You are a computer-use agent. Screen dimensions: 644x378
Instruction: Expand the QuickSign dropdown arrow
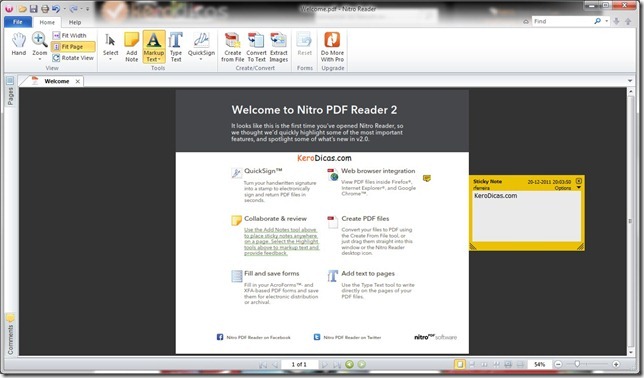201,60
